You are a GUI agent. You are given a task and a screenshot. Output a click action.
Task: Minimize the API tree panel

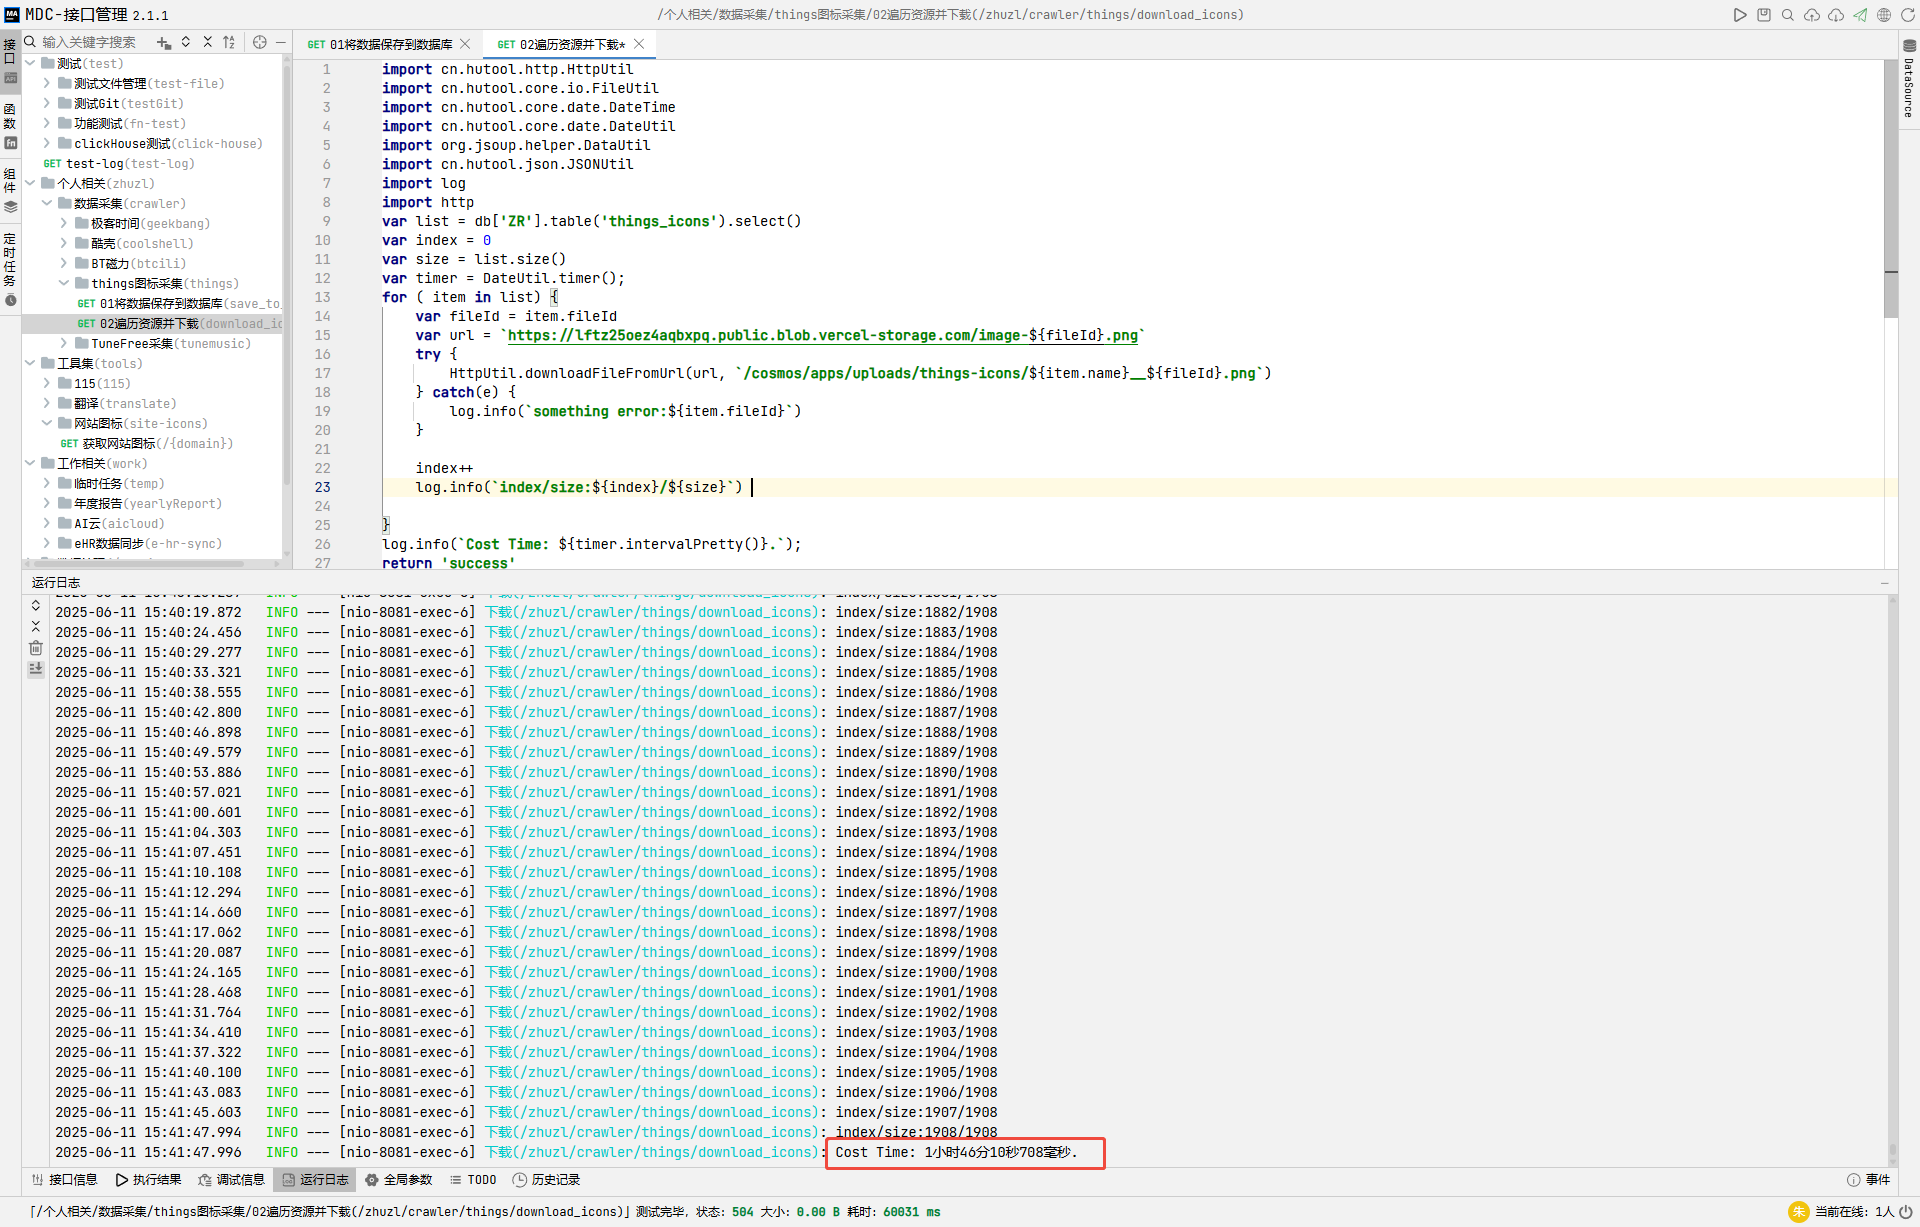coord(281,43)
